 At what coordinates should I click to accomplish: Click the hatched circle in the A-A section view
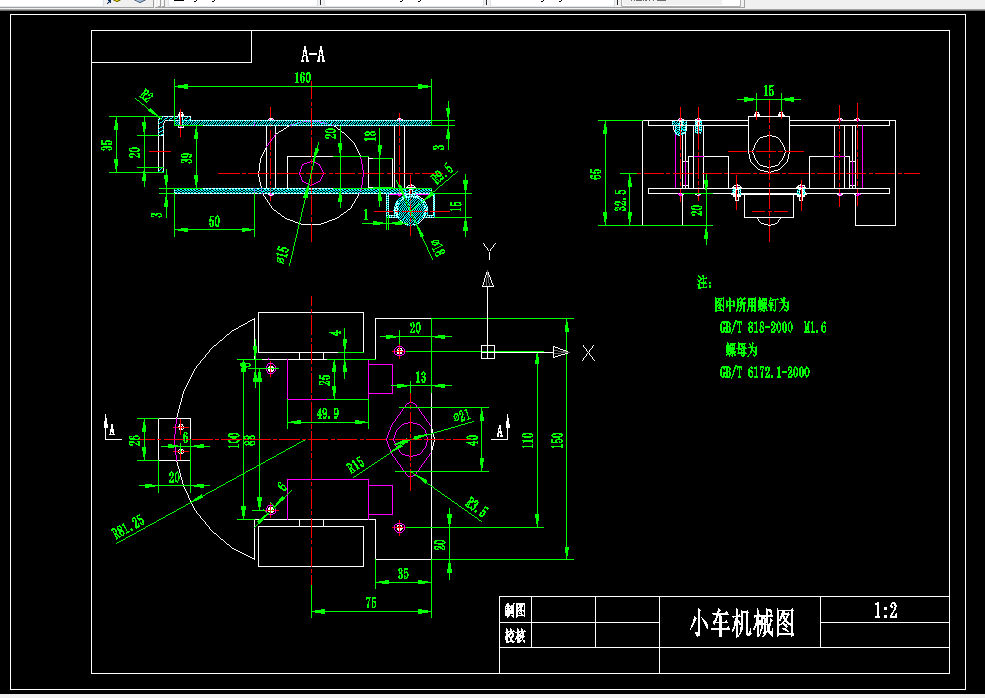[x=411, y=206]
